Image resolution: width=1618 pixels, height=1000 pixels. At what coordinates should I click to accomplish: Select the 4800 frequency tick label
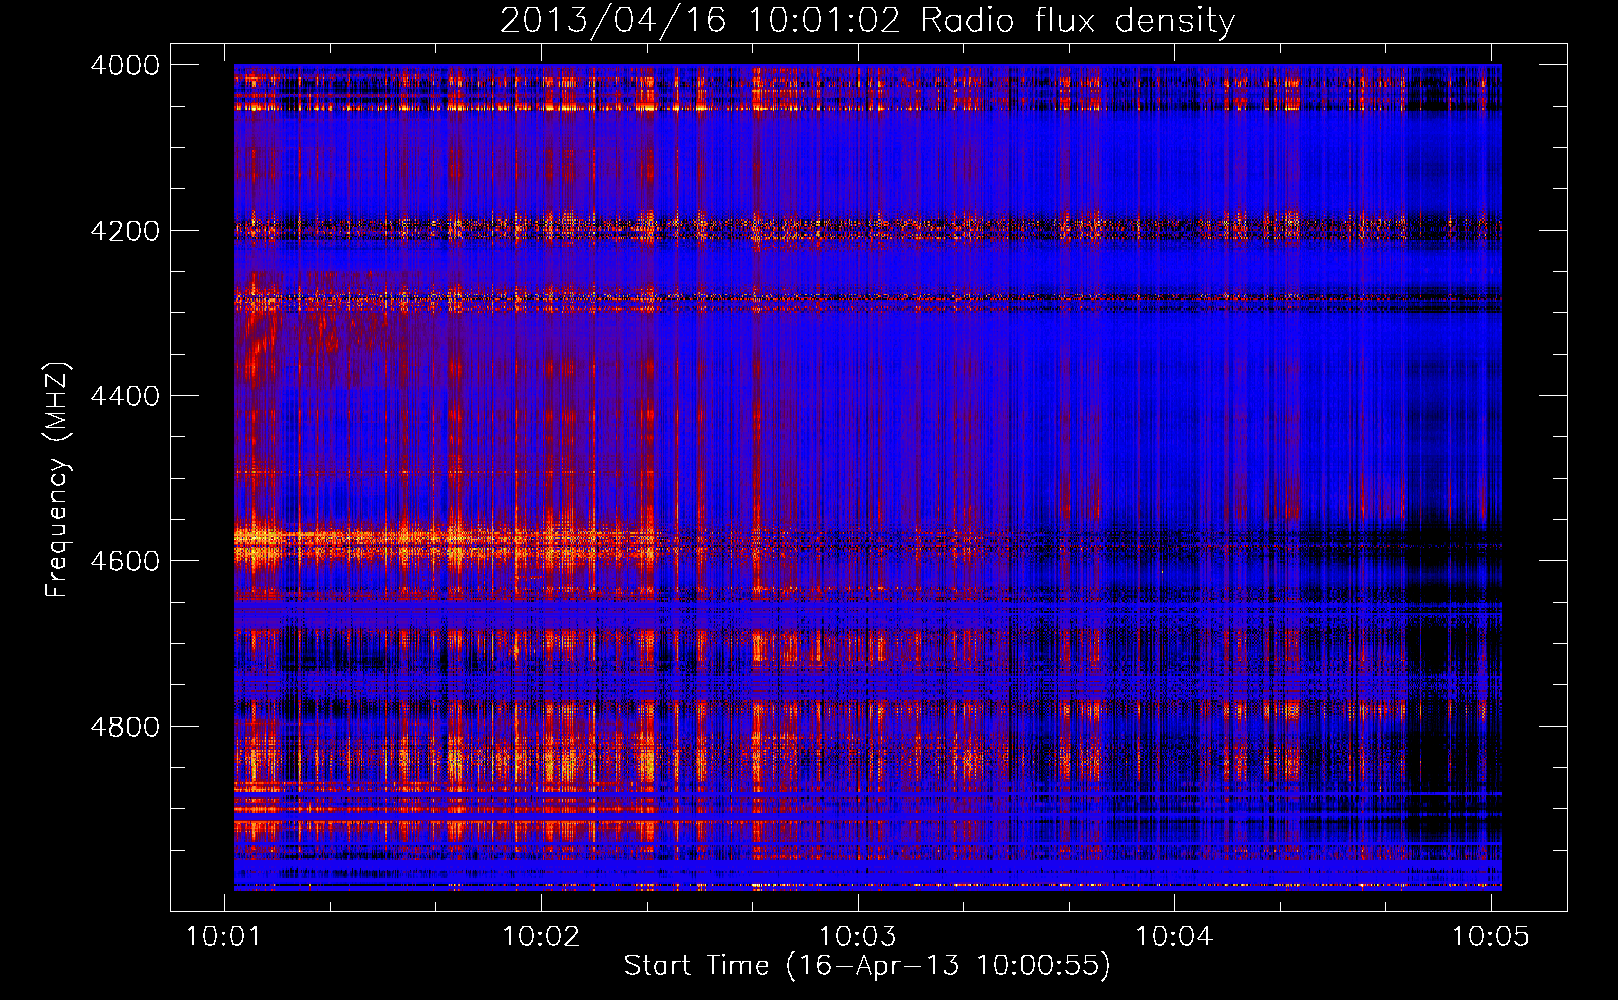pyautogui.click(x=125, y=727)
